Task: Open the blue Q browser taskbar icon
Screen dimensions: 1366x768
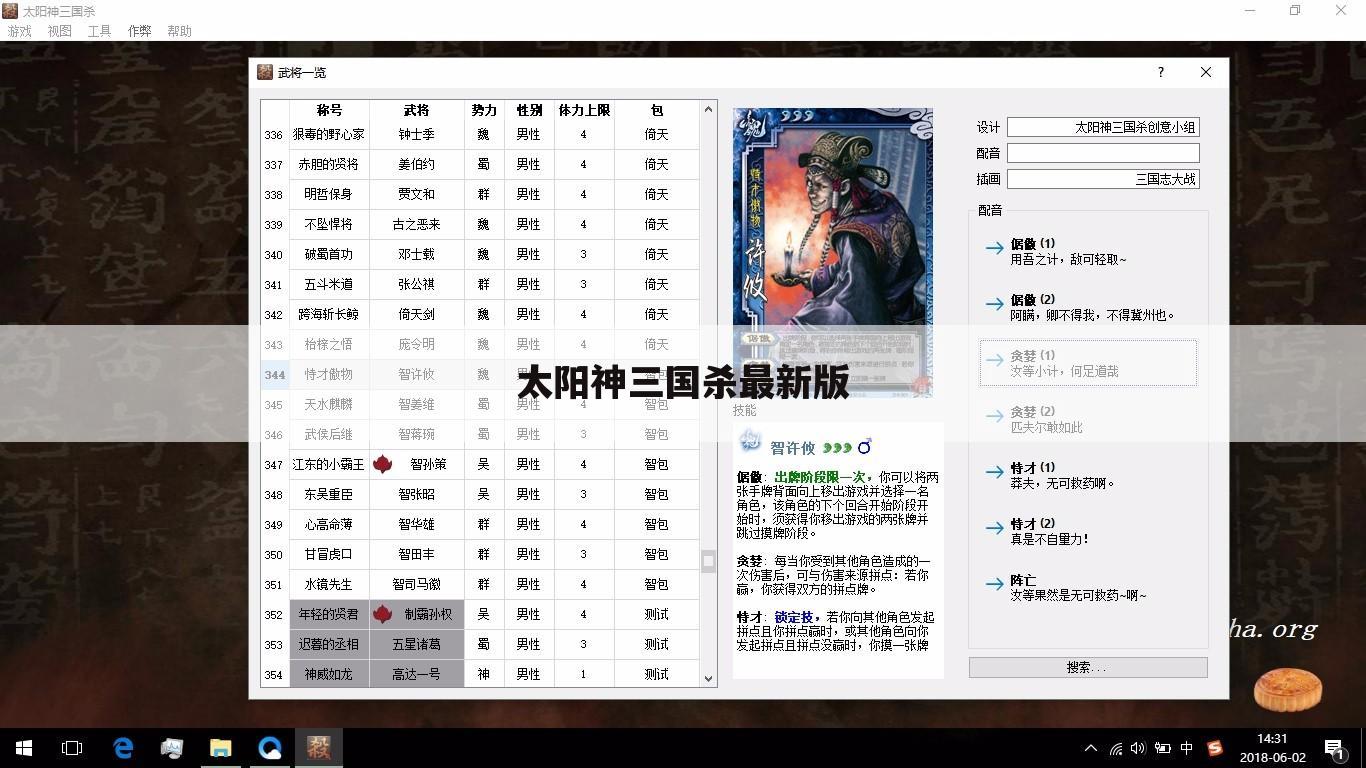Action: [x=269, y=747]
